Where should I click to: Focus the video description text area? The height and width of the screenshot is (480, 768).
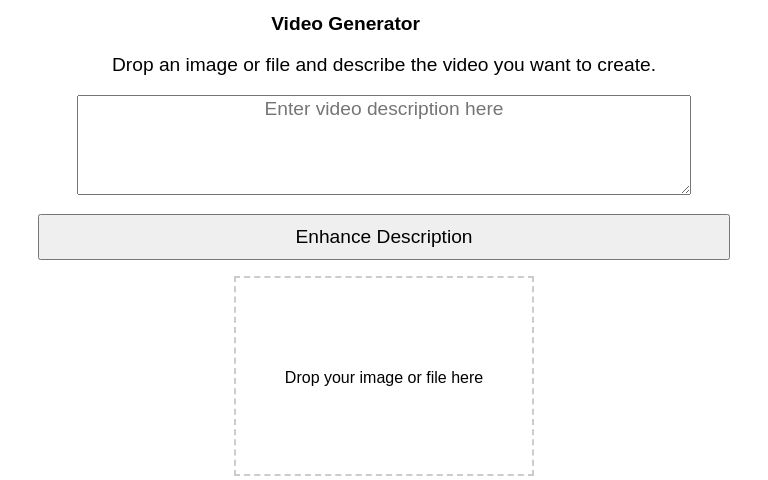coord(384,145)
